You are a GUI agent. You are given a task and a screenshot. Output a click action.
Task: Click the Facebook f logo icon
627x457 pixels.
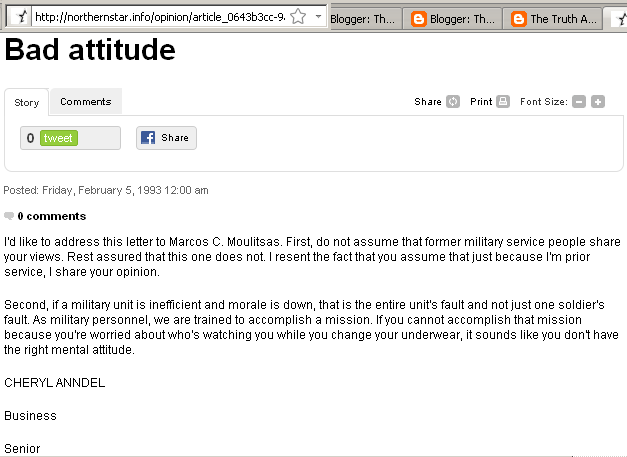point(148,138)
